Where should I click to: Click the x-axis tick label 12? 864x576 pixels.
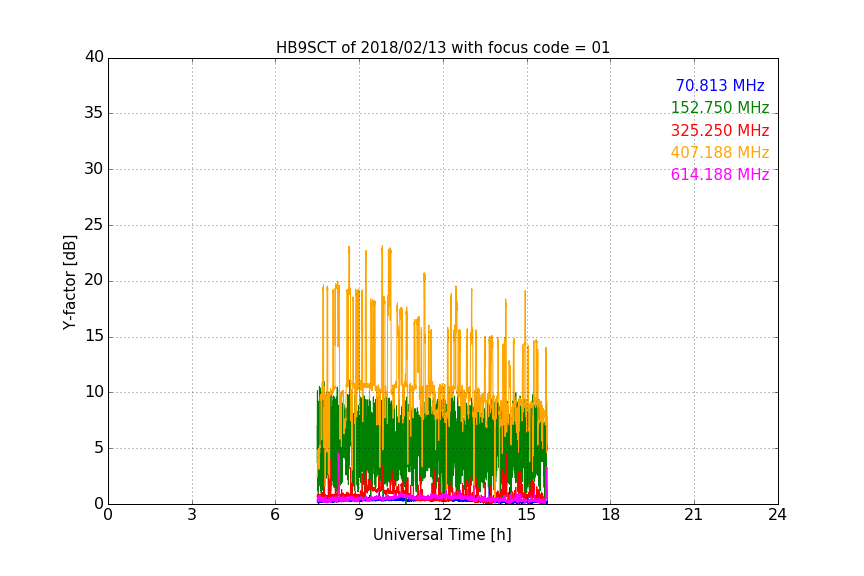tap(443, 515)
